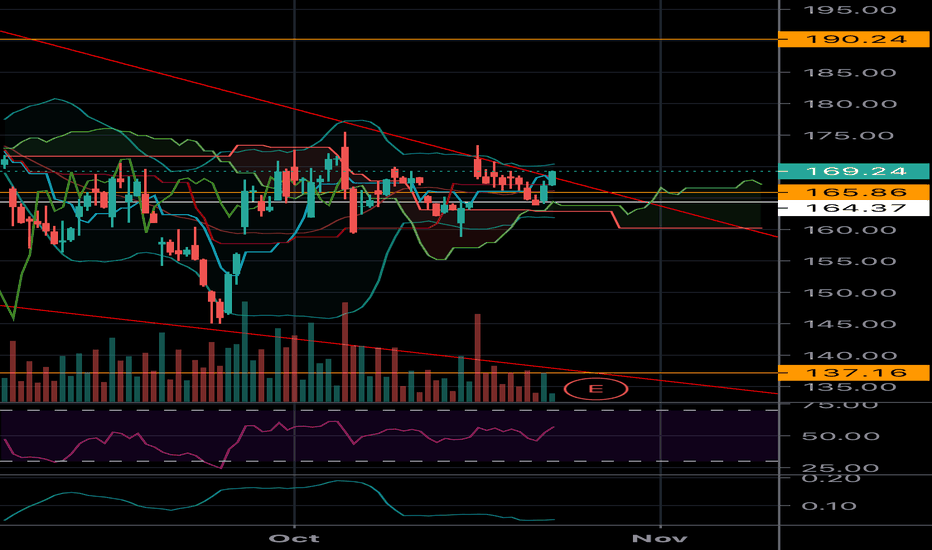Select the horizontal orange line at 190.24
The height and width of the screenshot is (550, 932).
[x=389, y=39]
